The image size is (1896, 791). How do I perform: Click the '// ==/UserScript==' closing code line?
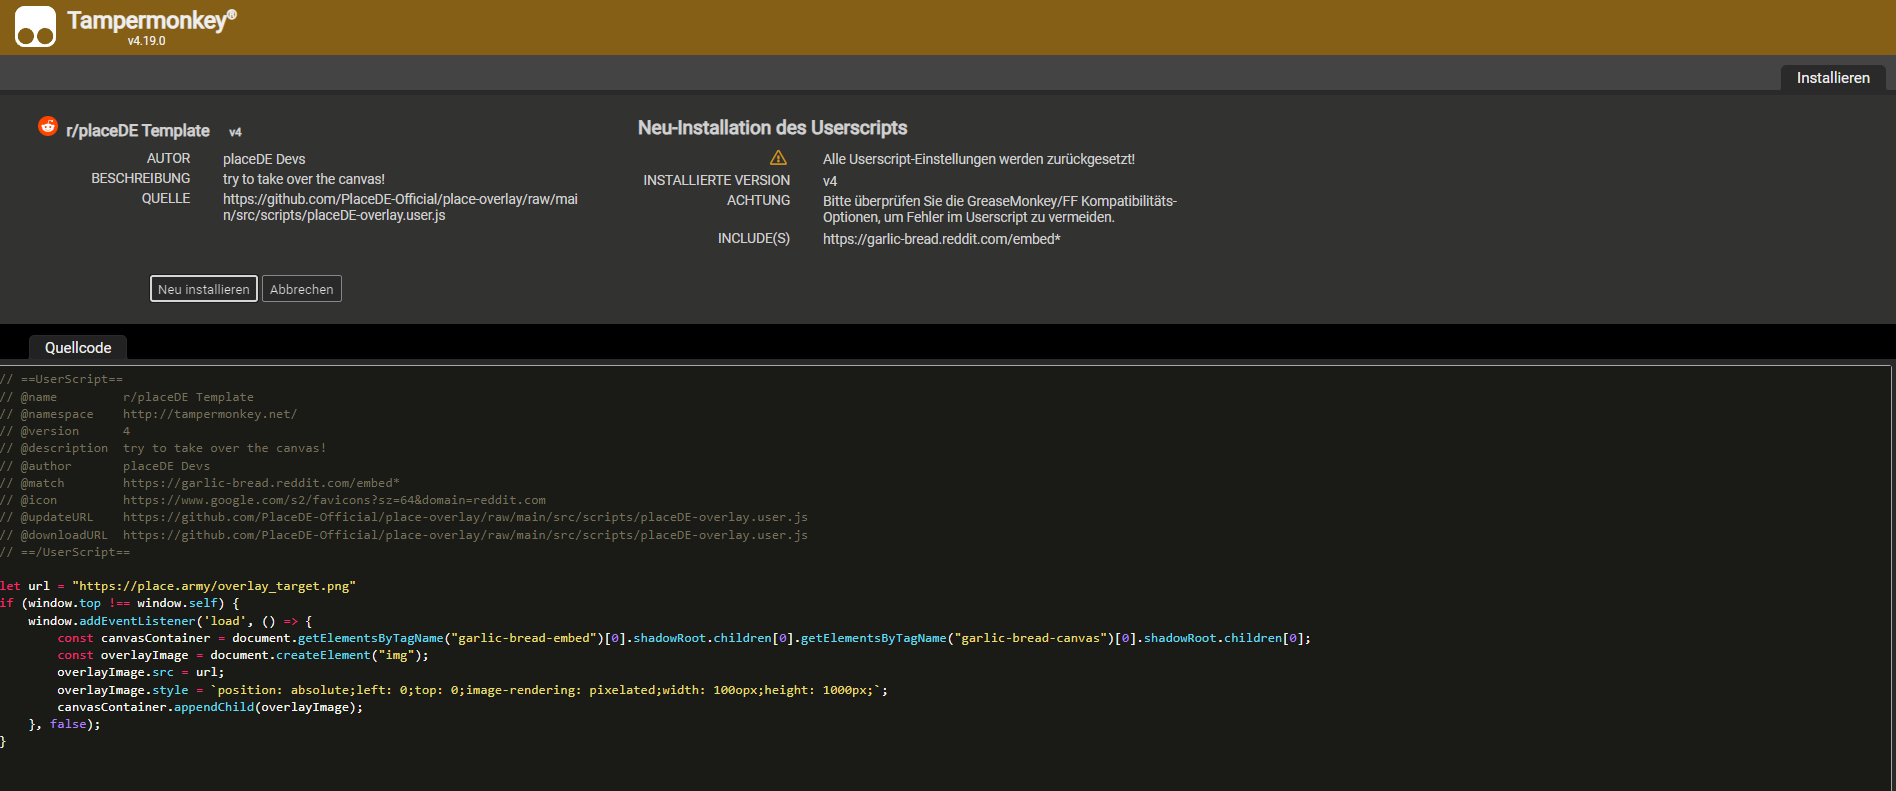[x=65, y=552]
